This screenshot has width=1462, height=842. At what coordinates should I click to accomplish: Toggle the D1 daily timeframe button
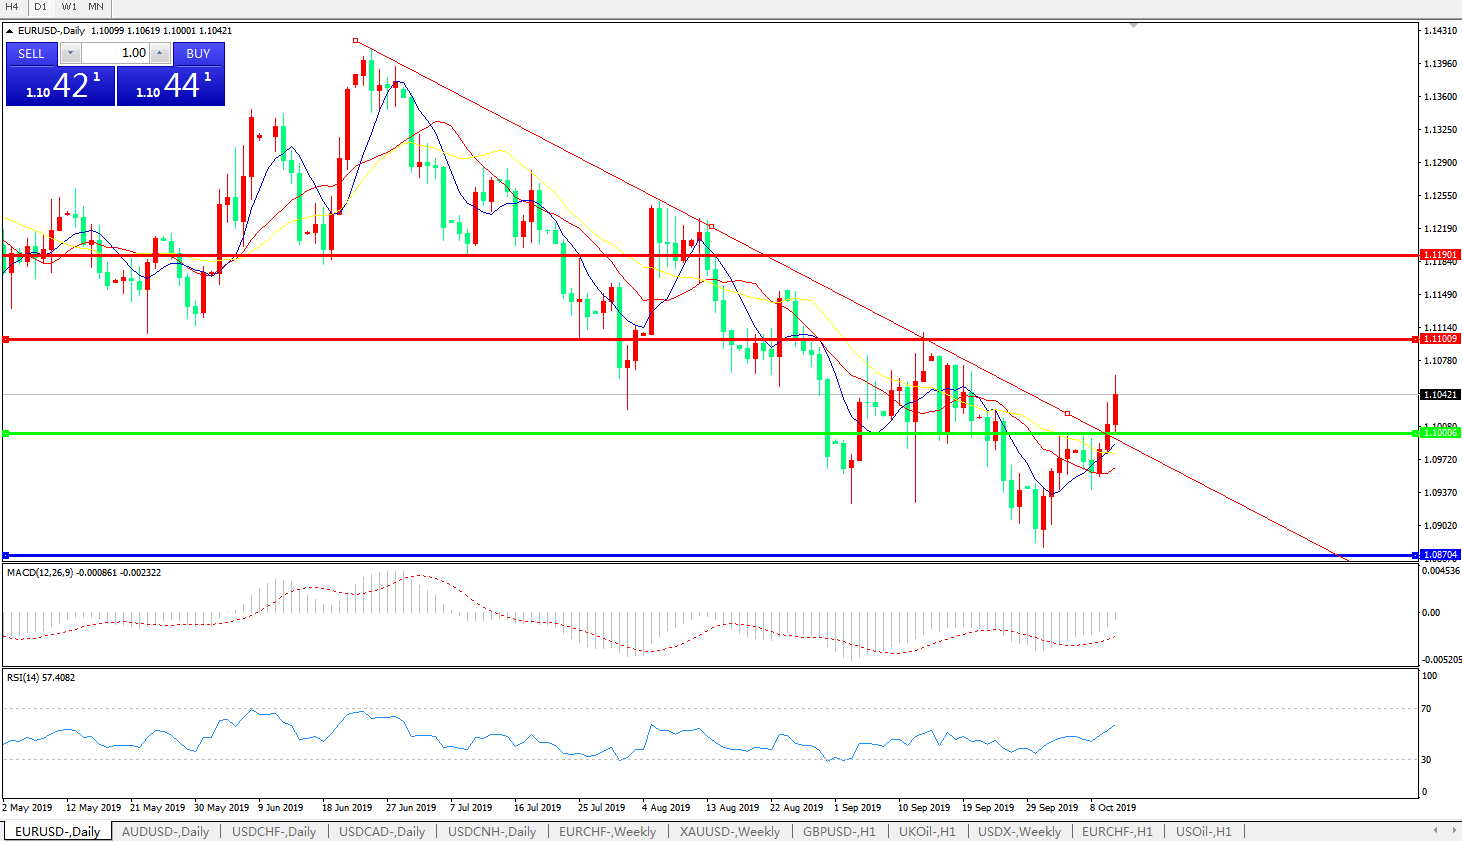coord(41,7)
